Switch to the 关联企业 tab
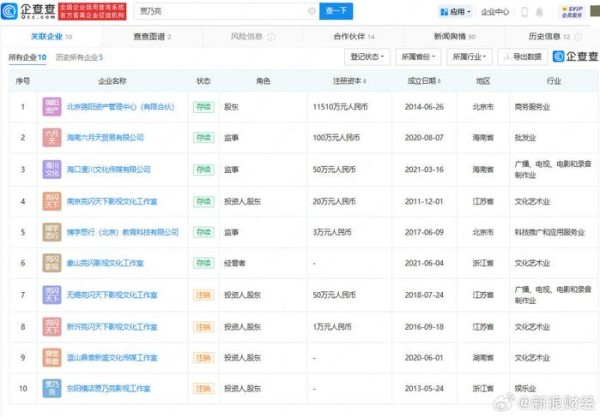 (x=51, y=37)
